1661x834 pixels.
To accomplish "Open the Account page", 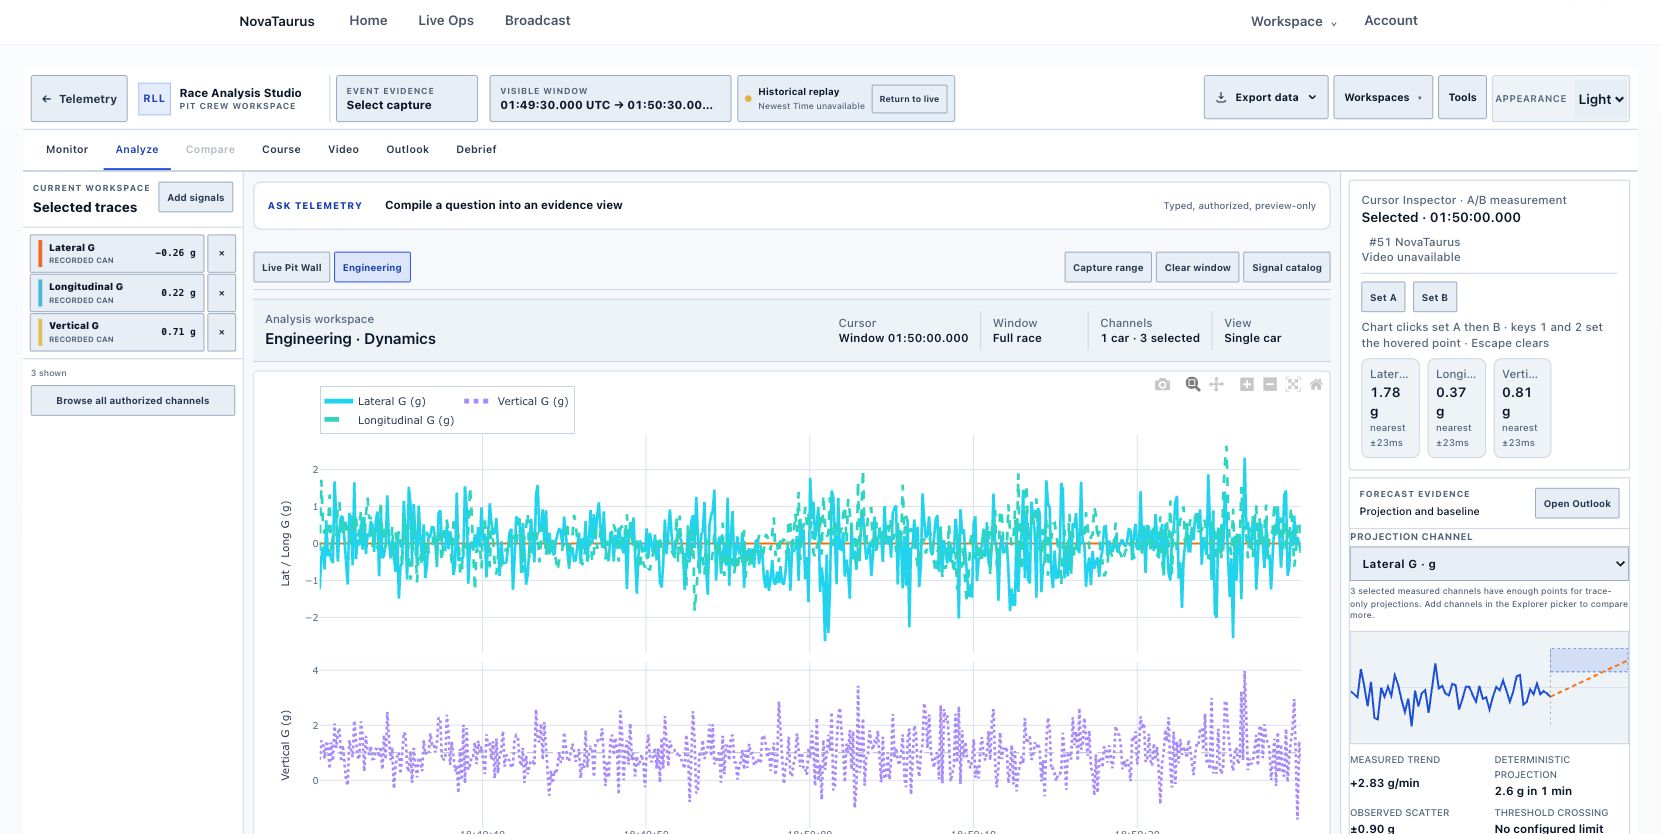I will [1391, 21].
